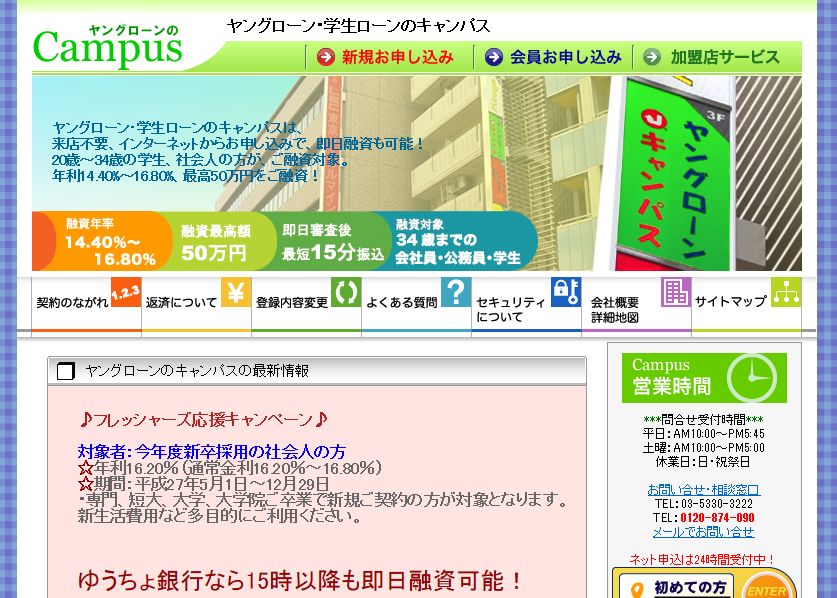Click the orange ENTER circle button
Screen dimensions: 837x598
coord(767,586)
